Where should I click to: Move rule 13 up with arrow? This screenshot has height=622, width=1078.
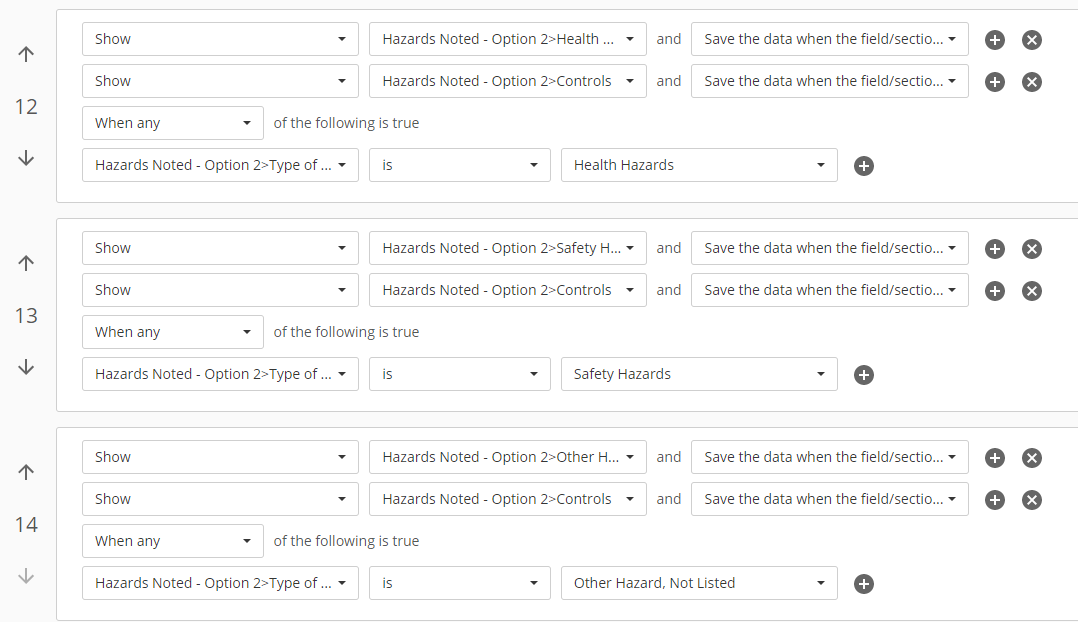26,263
